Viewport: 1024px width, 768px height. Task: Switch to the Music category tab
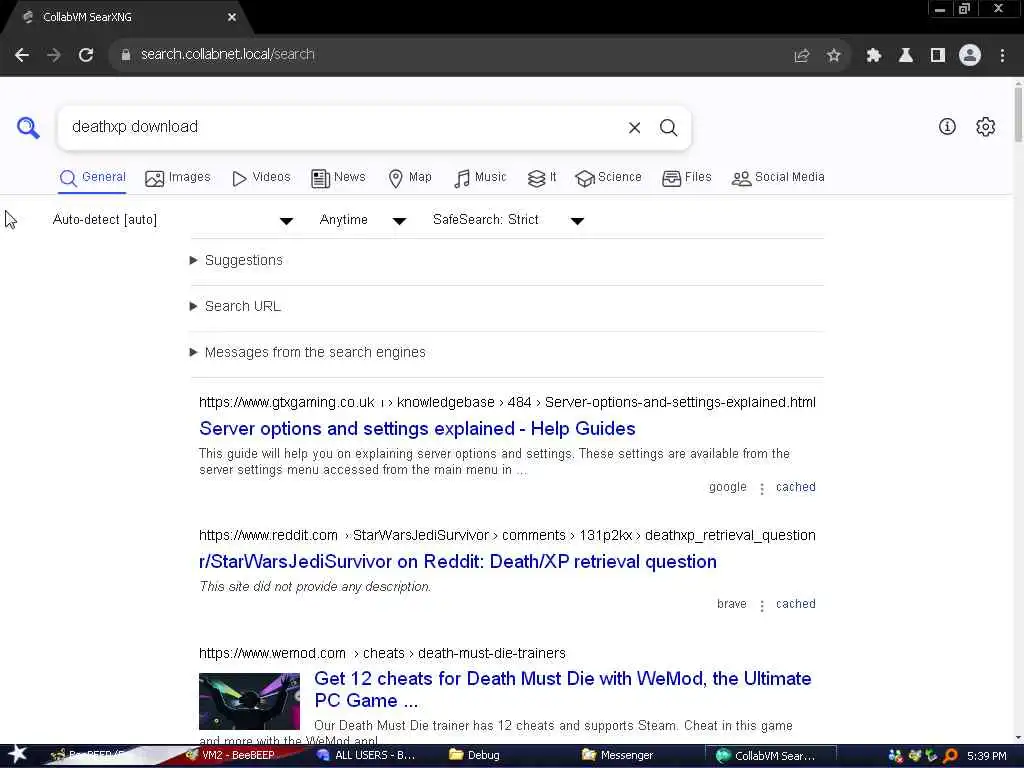click(480, 178)
